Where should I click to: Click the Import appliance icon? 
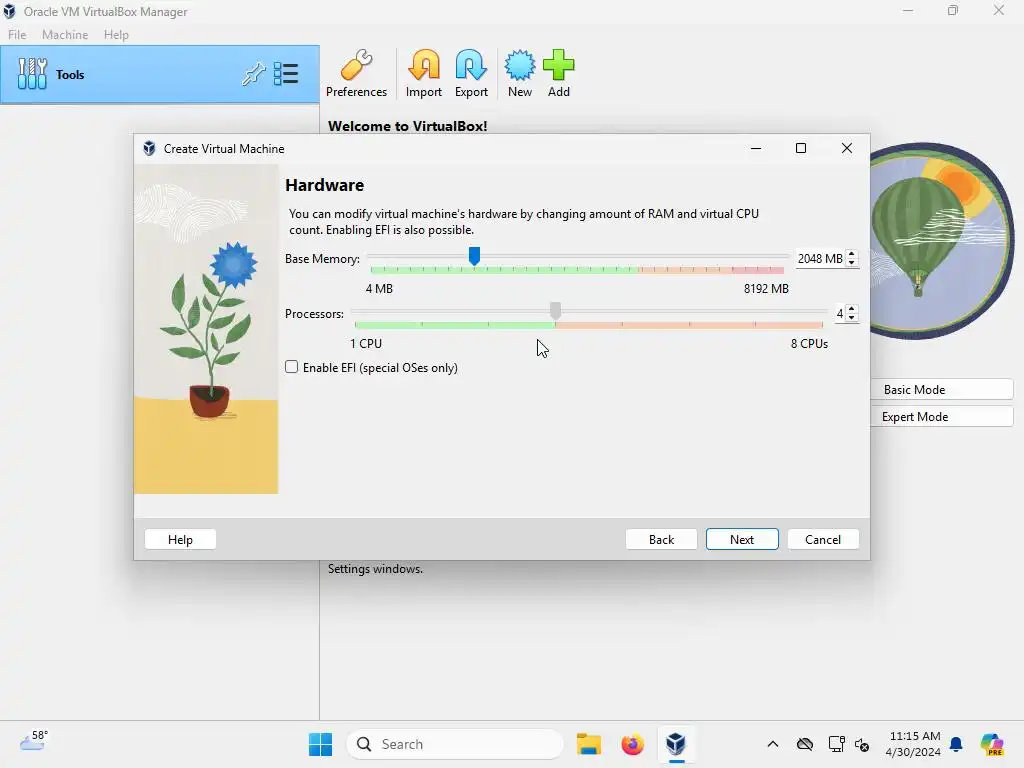tap(424, 73)
